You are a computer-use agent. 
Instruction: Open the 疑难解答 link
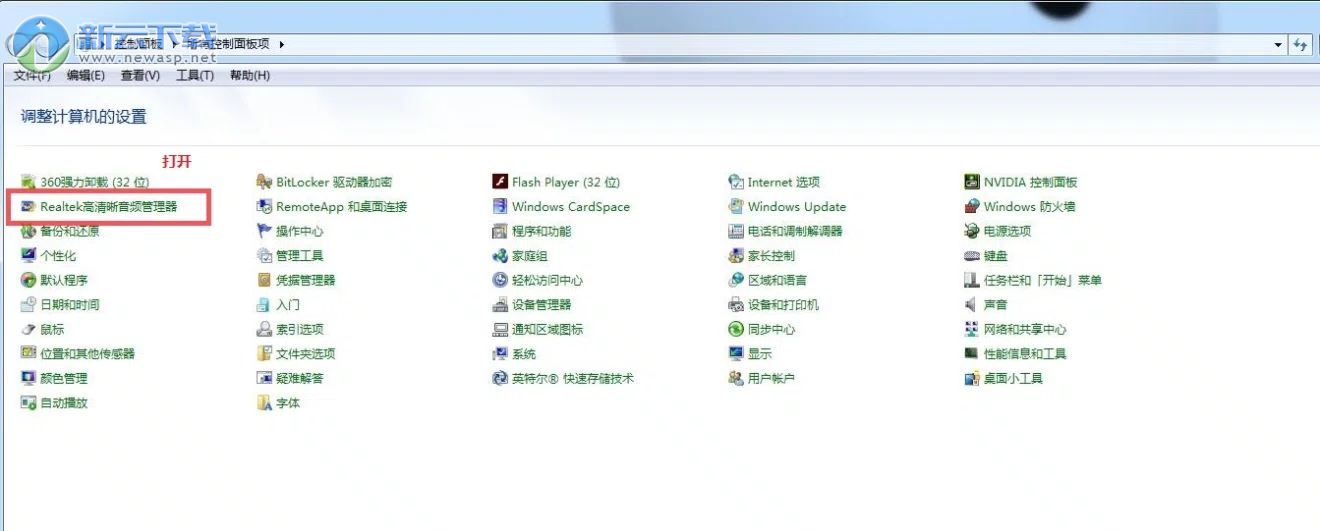pos(300,378)
